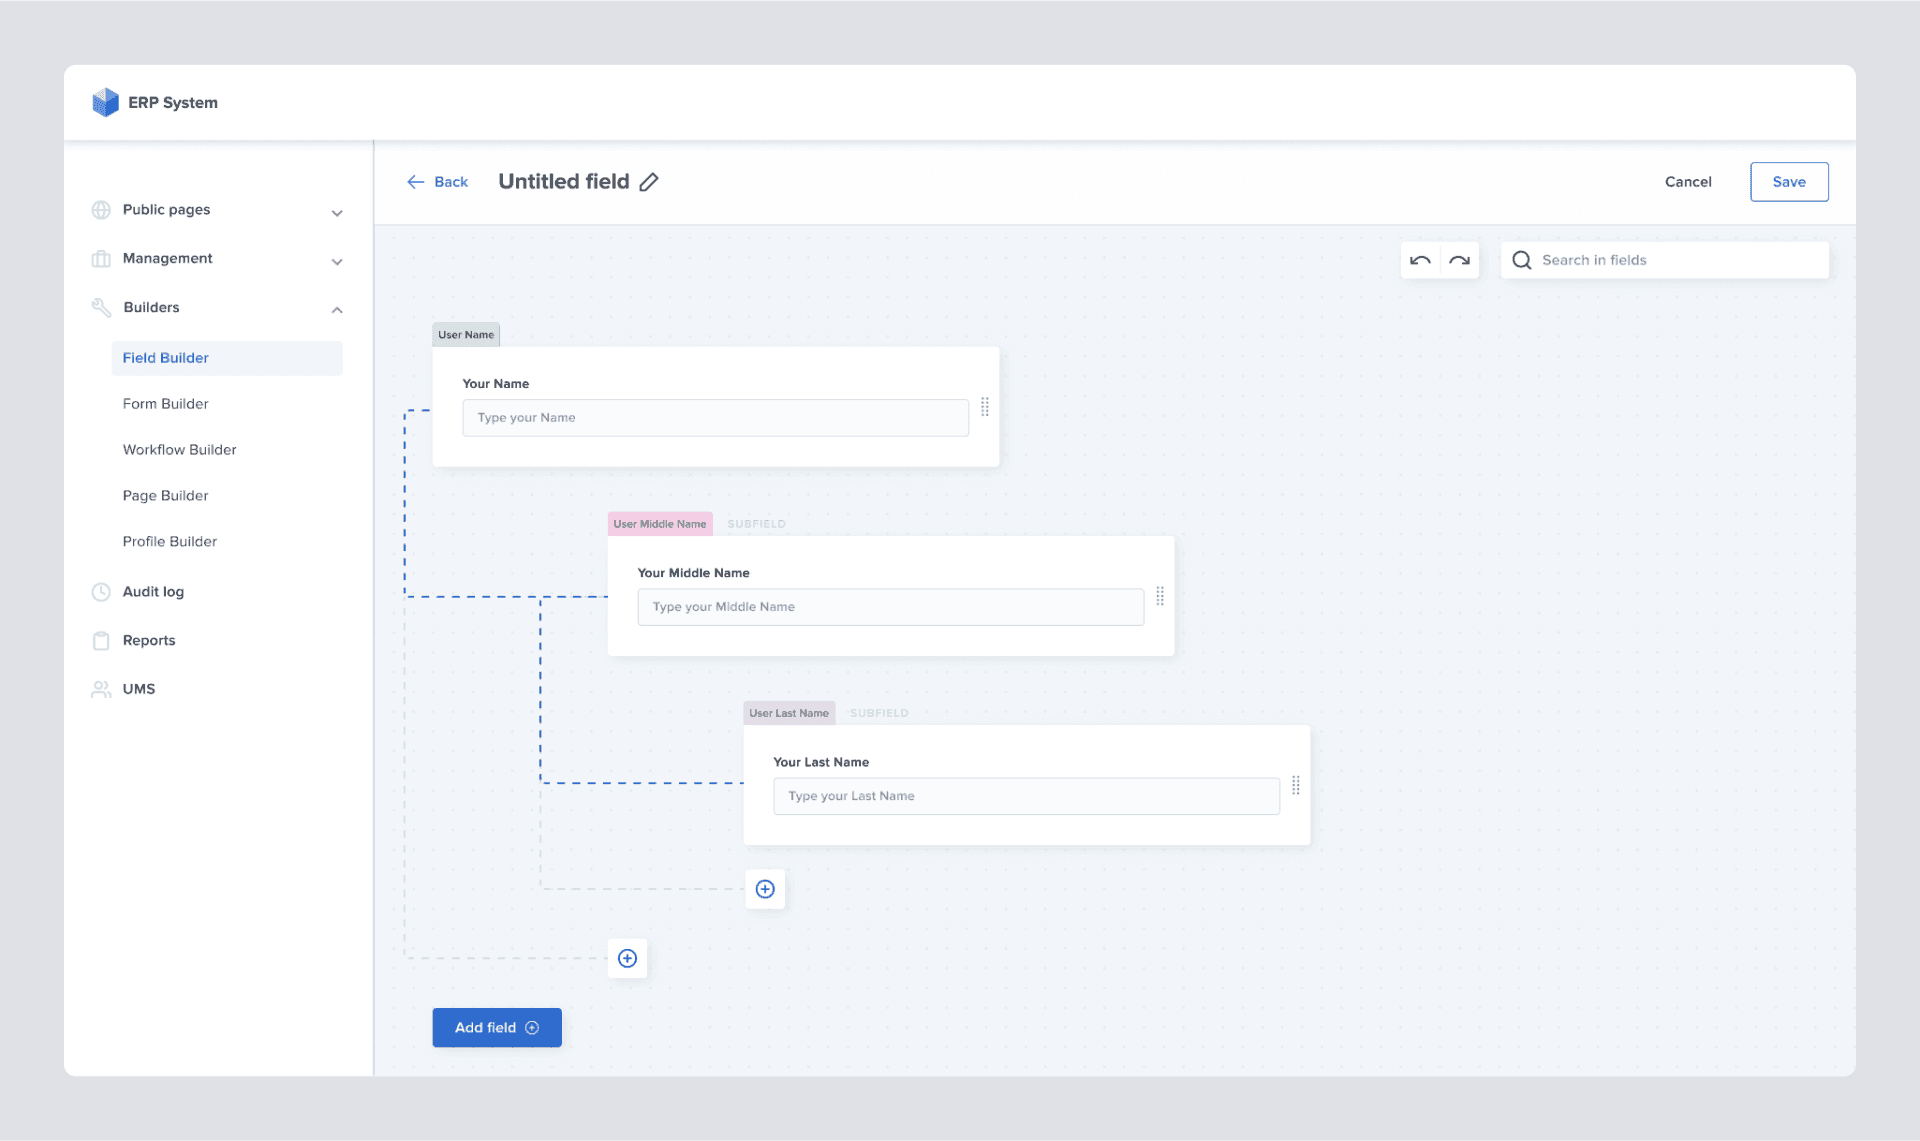
Task: Click the Add field button
Action: (x=496, y=1027)
